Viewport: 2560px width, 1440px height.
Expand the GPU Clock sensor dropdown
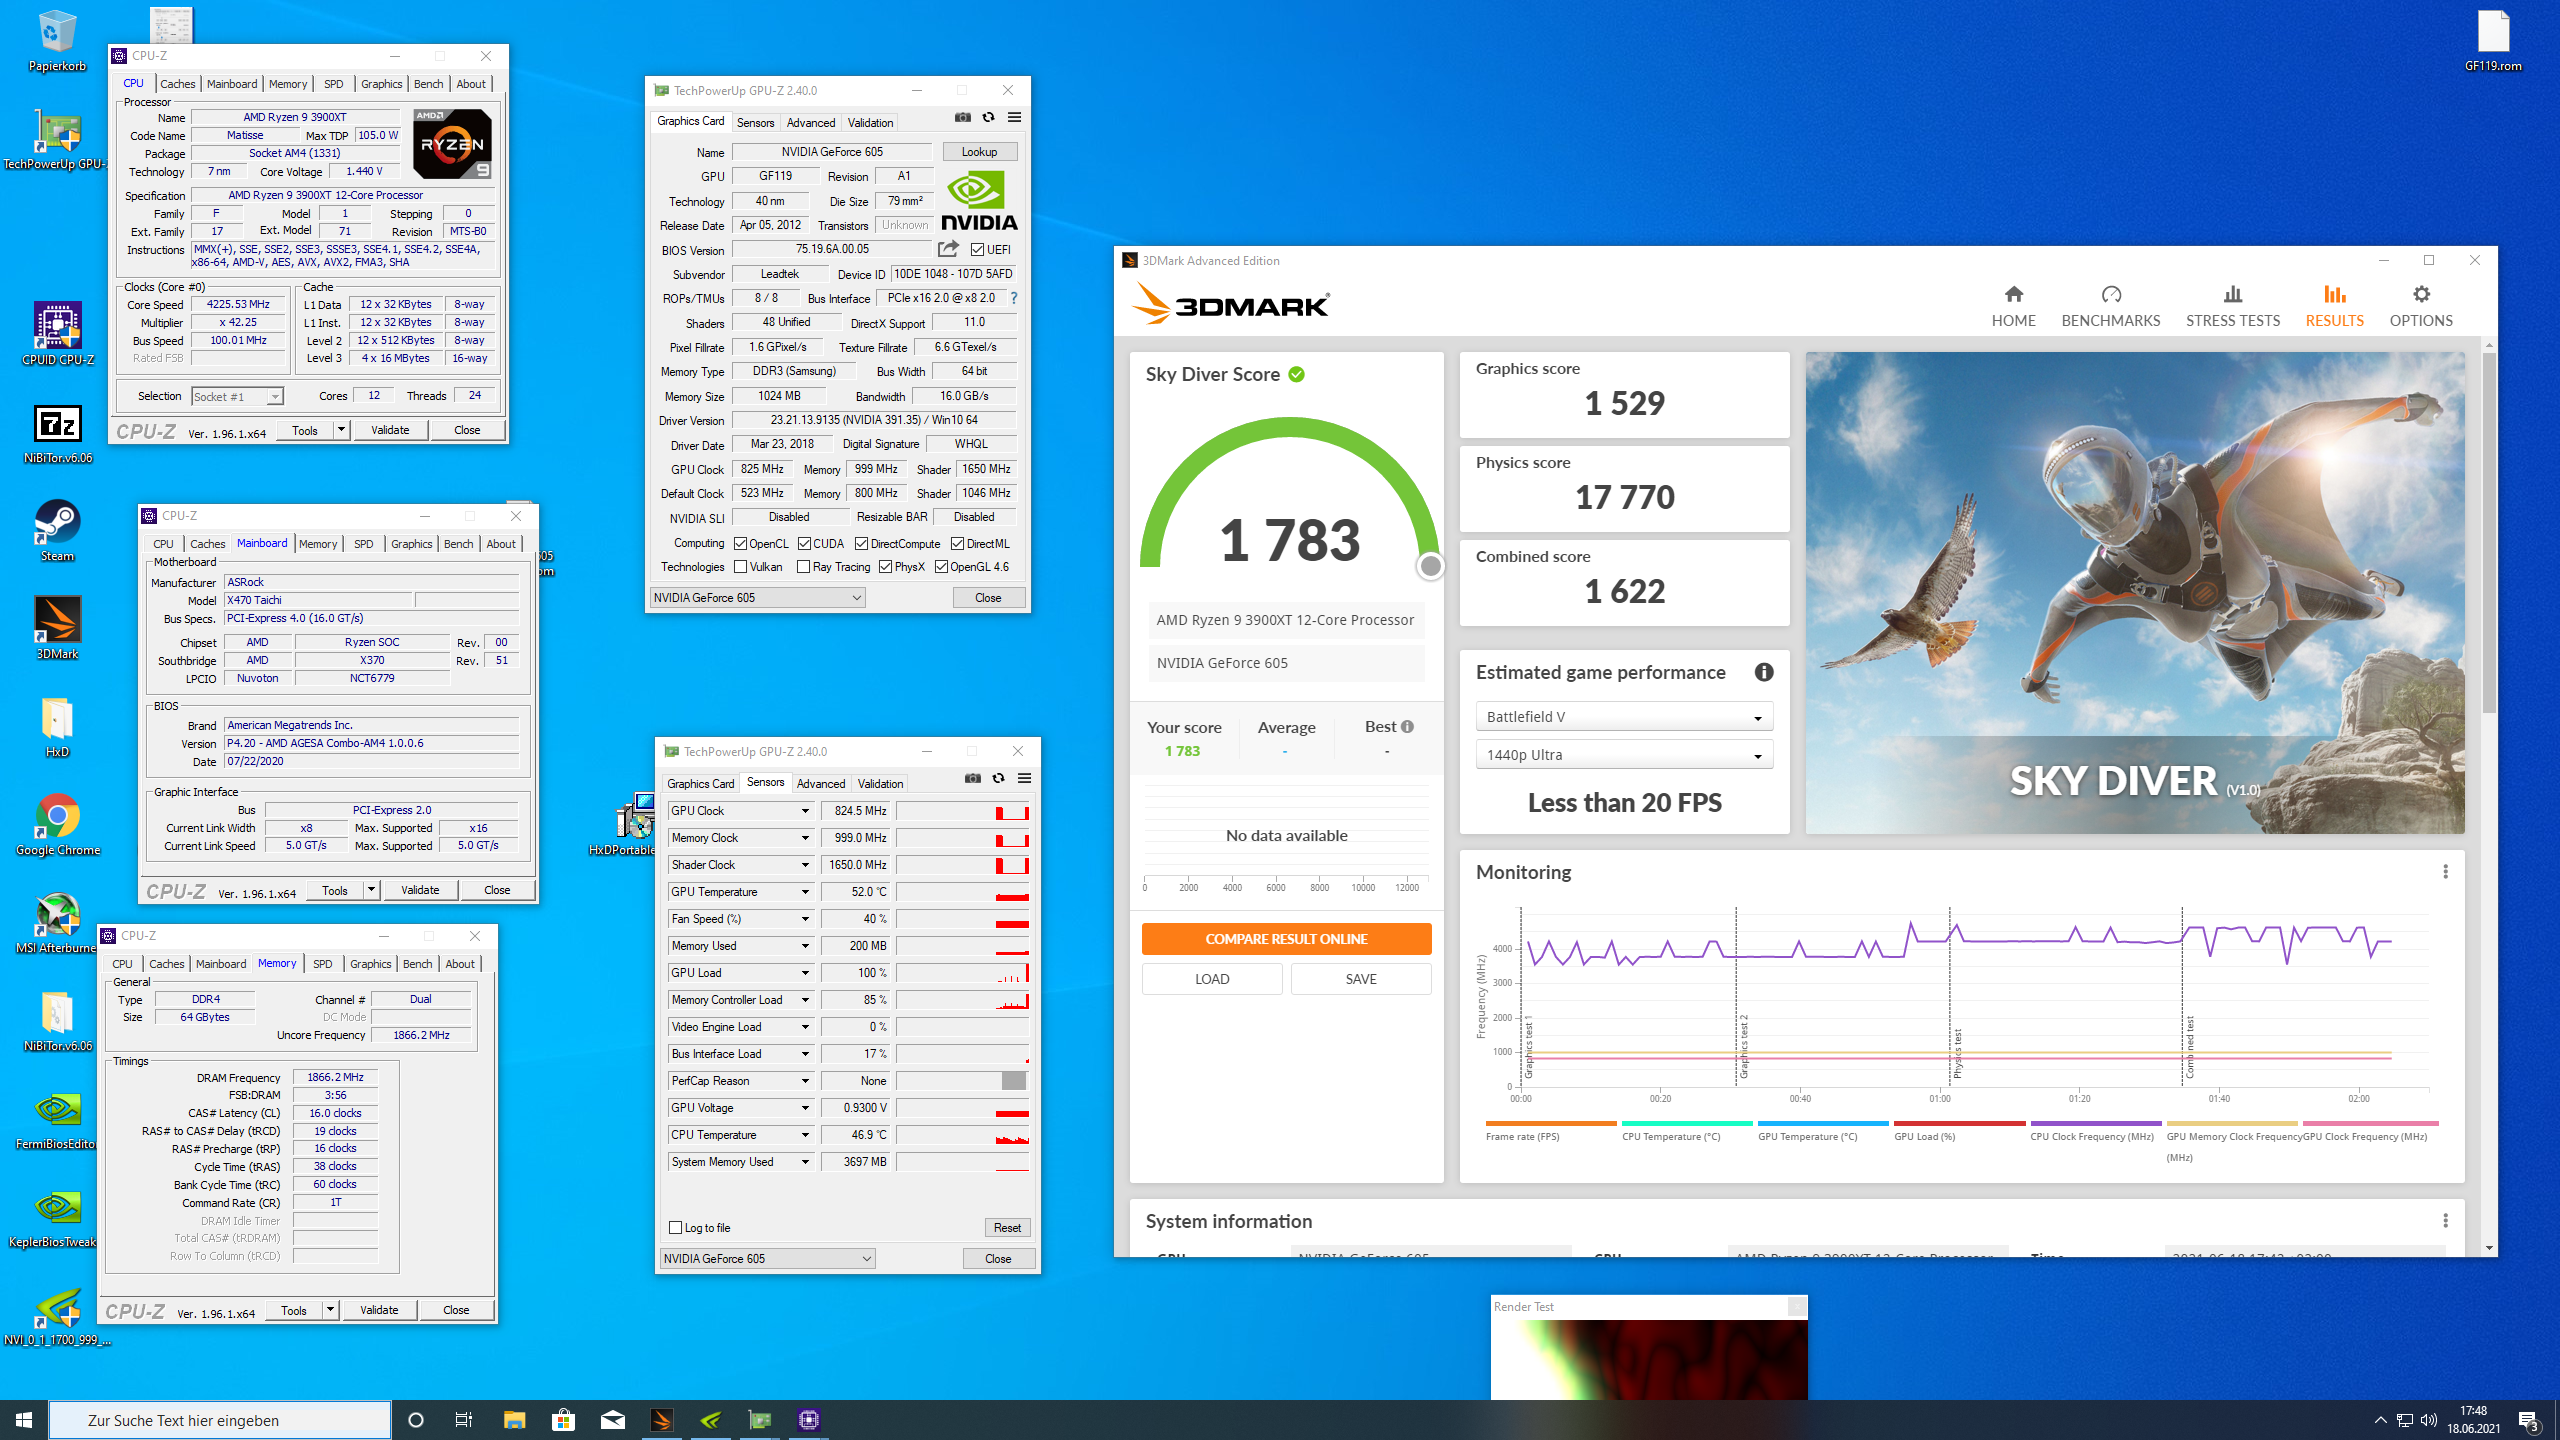[804, 811]
